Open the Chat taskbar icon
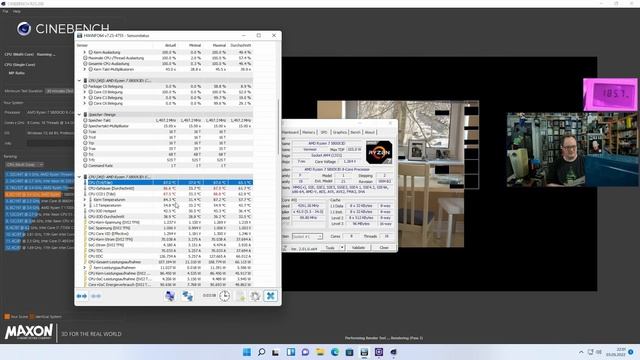 (305, 352)
